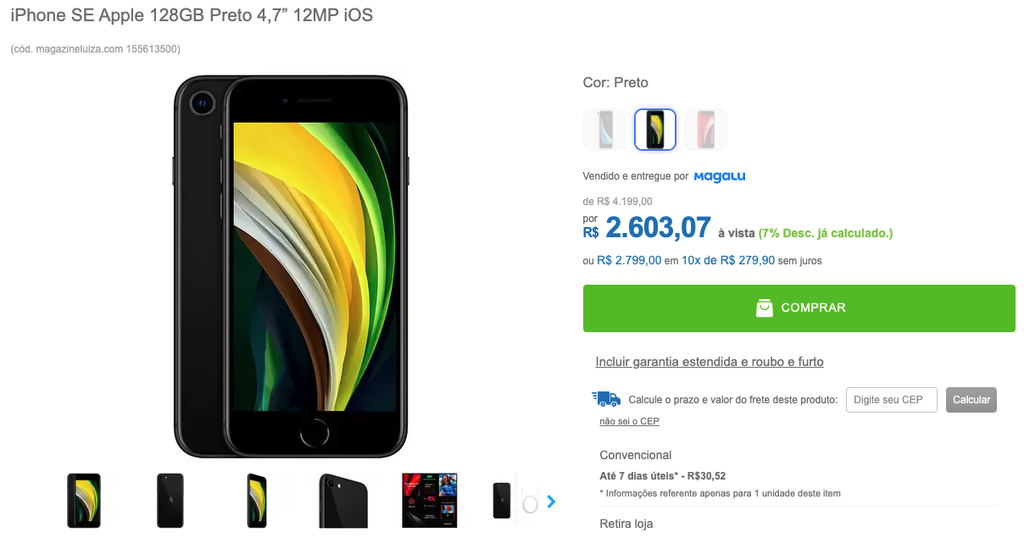Click the delivery truck shipping icon
The height and width of the screenshot is (538, 1024).
point(606,399)
